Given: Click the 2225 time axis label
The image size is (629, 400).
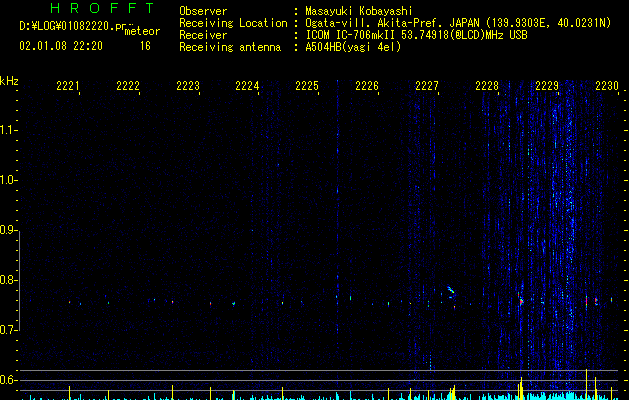Looking at the screenshot, I should (307, 86).
